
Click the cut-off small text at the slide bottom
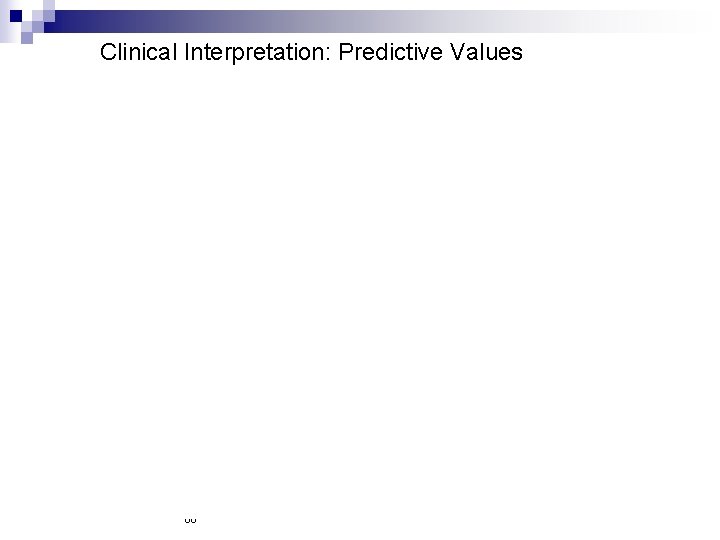click(x=190, y=520)
